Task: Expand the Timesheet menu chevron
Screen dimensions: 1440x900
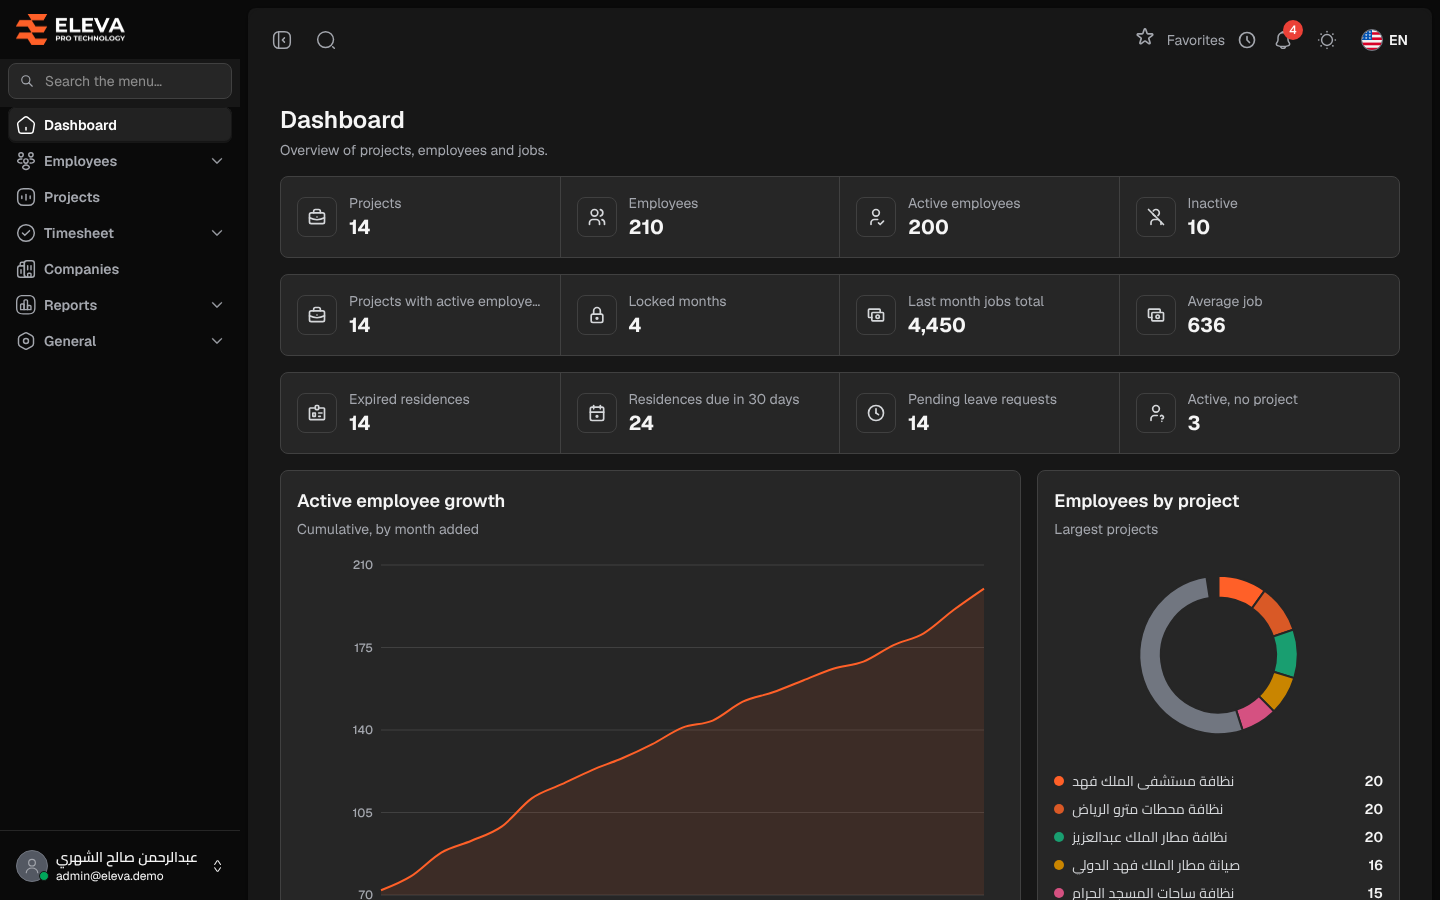Action: [x=217, y=233]
